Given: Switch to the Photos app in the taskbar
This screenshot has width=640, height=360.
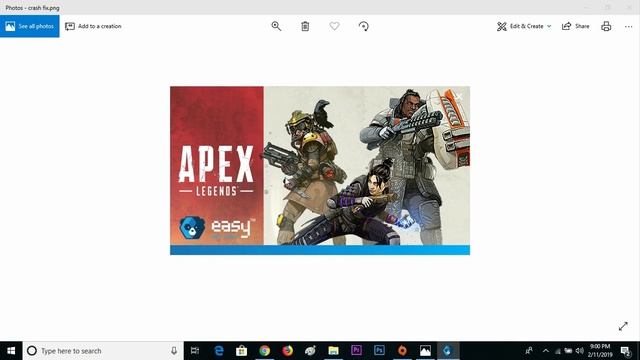Looking at the screenshot, I should click(x=425, y=351).
